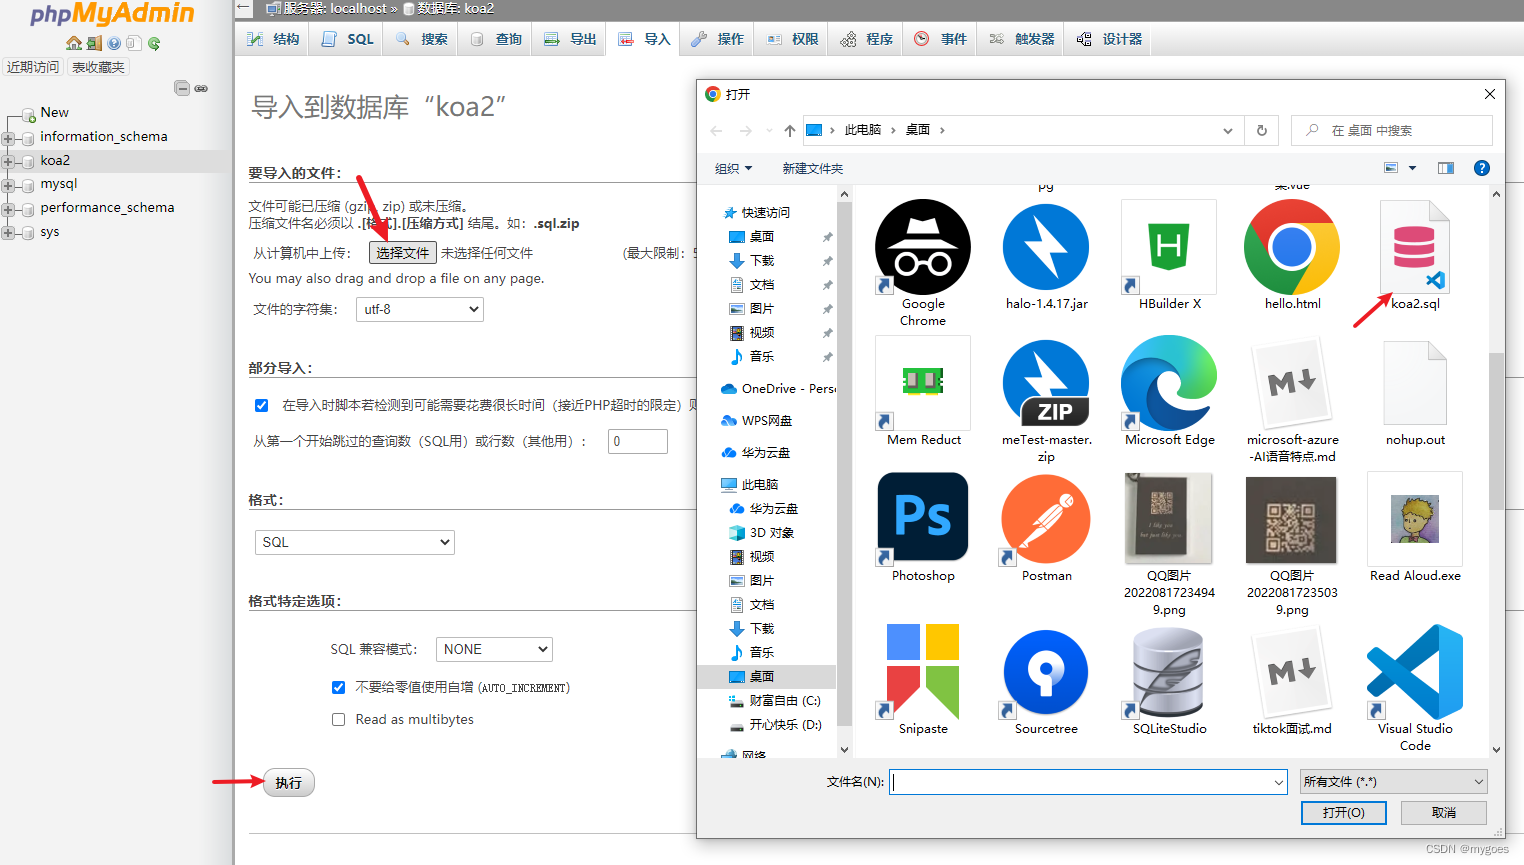This screenshot has height=865, width=1524.
Task: Click the green refresh navigation panel icon
Action: 153,43
